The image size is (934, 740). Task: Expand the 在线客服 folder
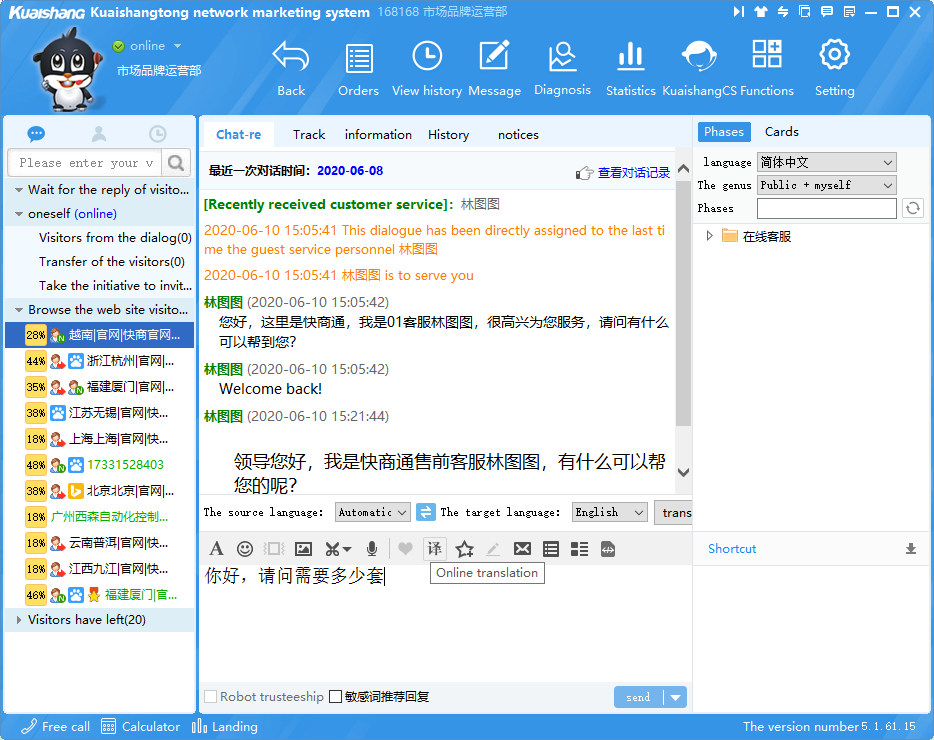pyautogui.click(x=709, y=236)
